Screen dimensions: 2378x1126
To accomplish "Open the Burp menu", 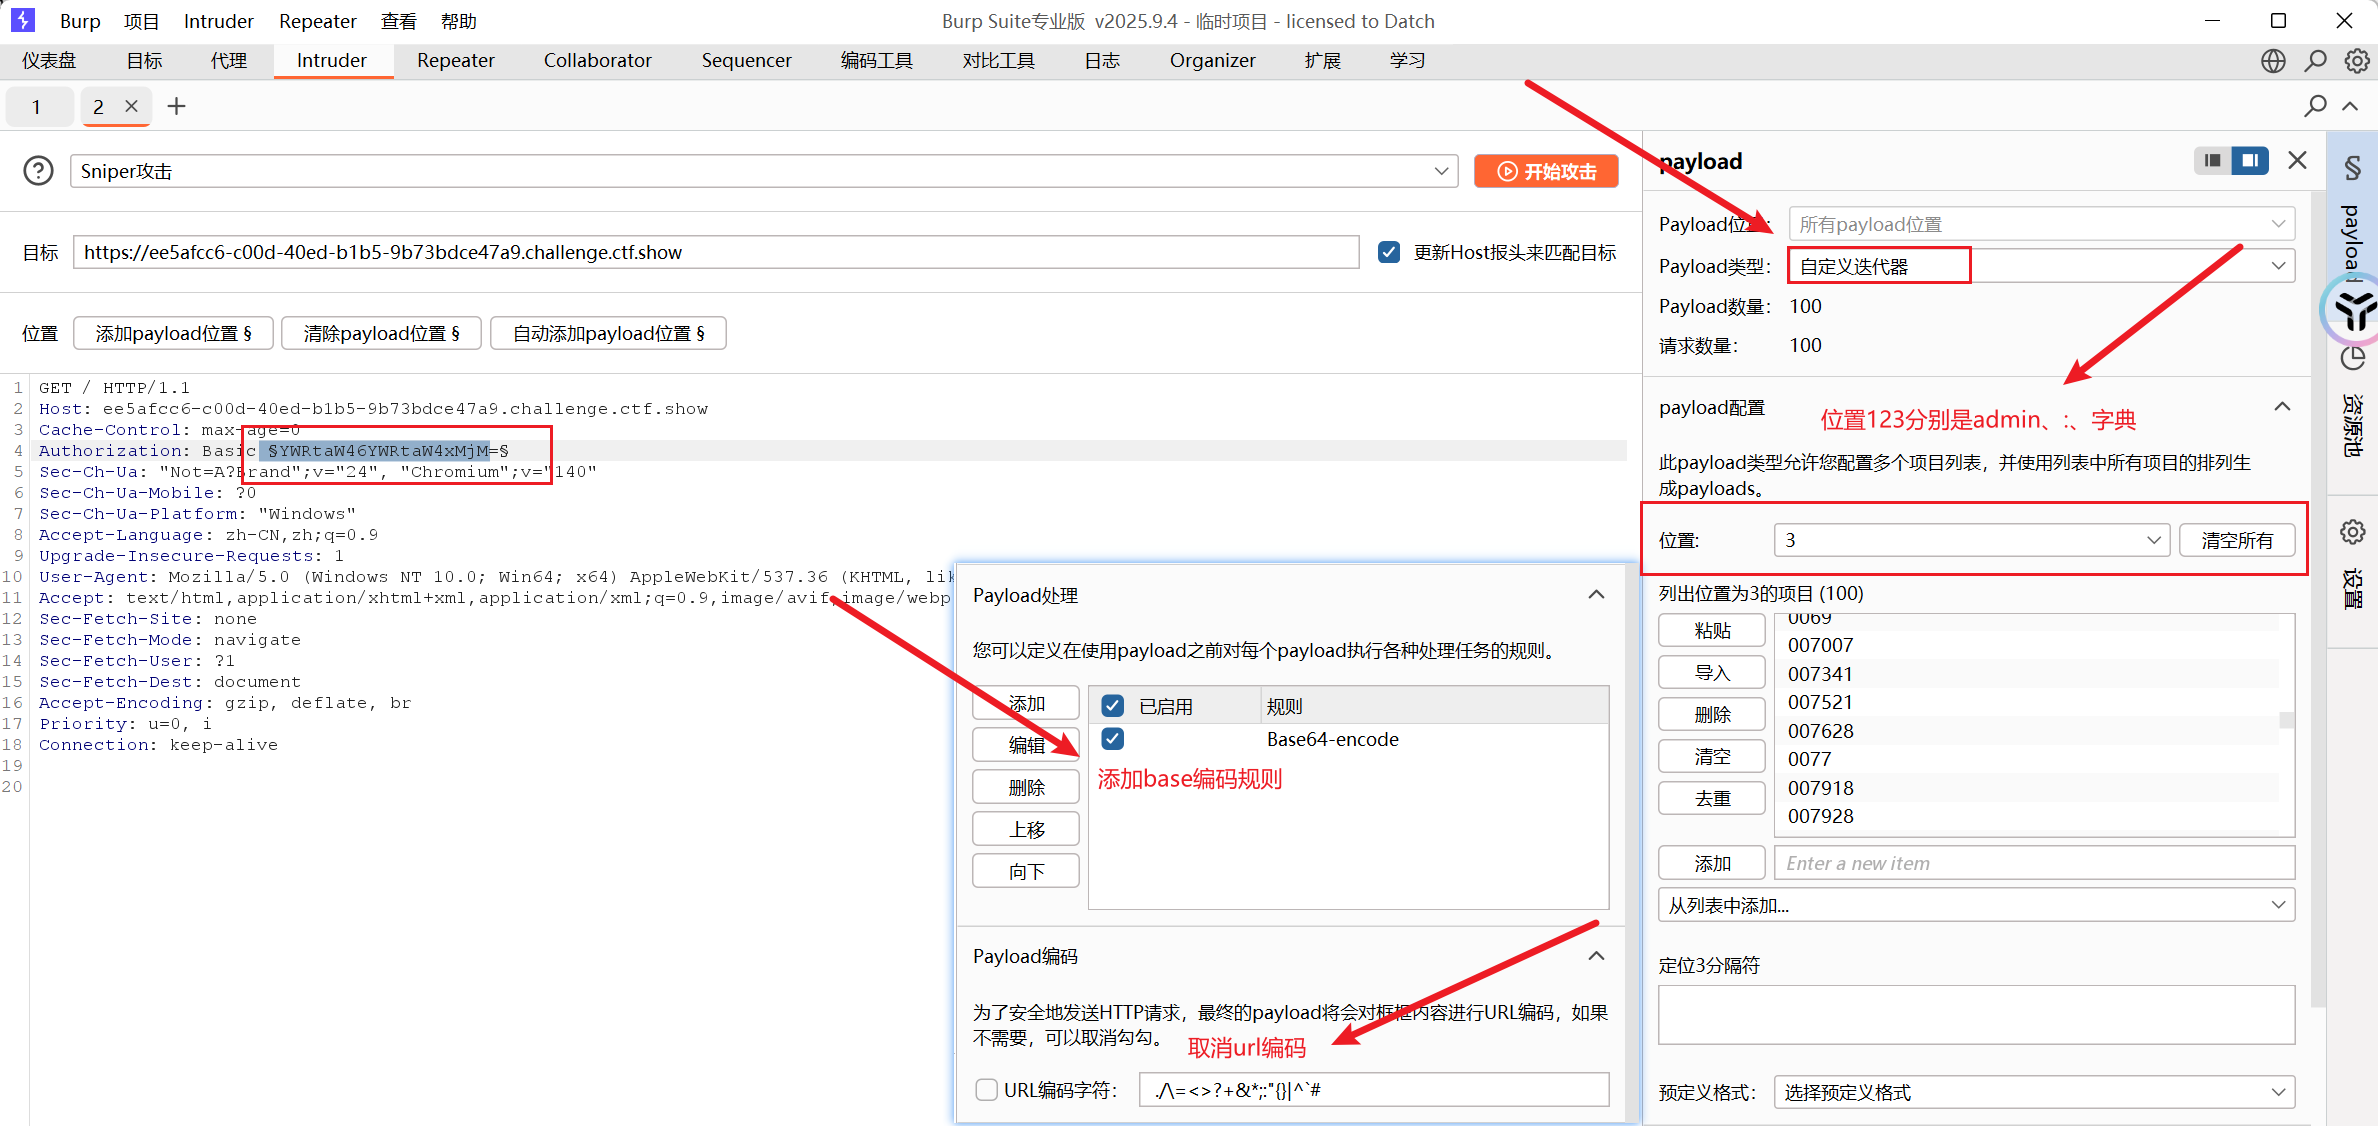I will click(x=79, y=21).
